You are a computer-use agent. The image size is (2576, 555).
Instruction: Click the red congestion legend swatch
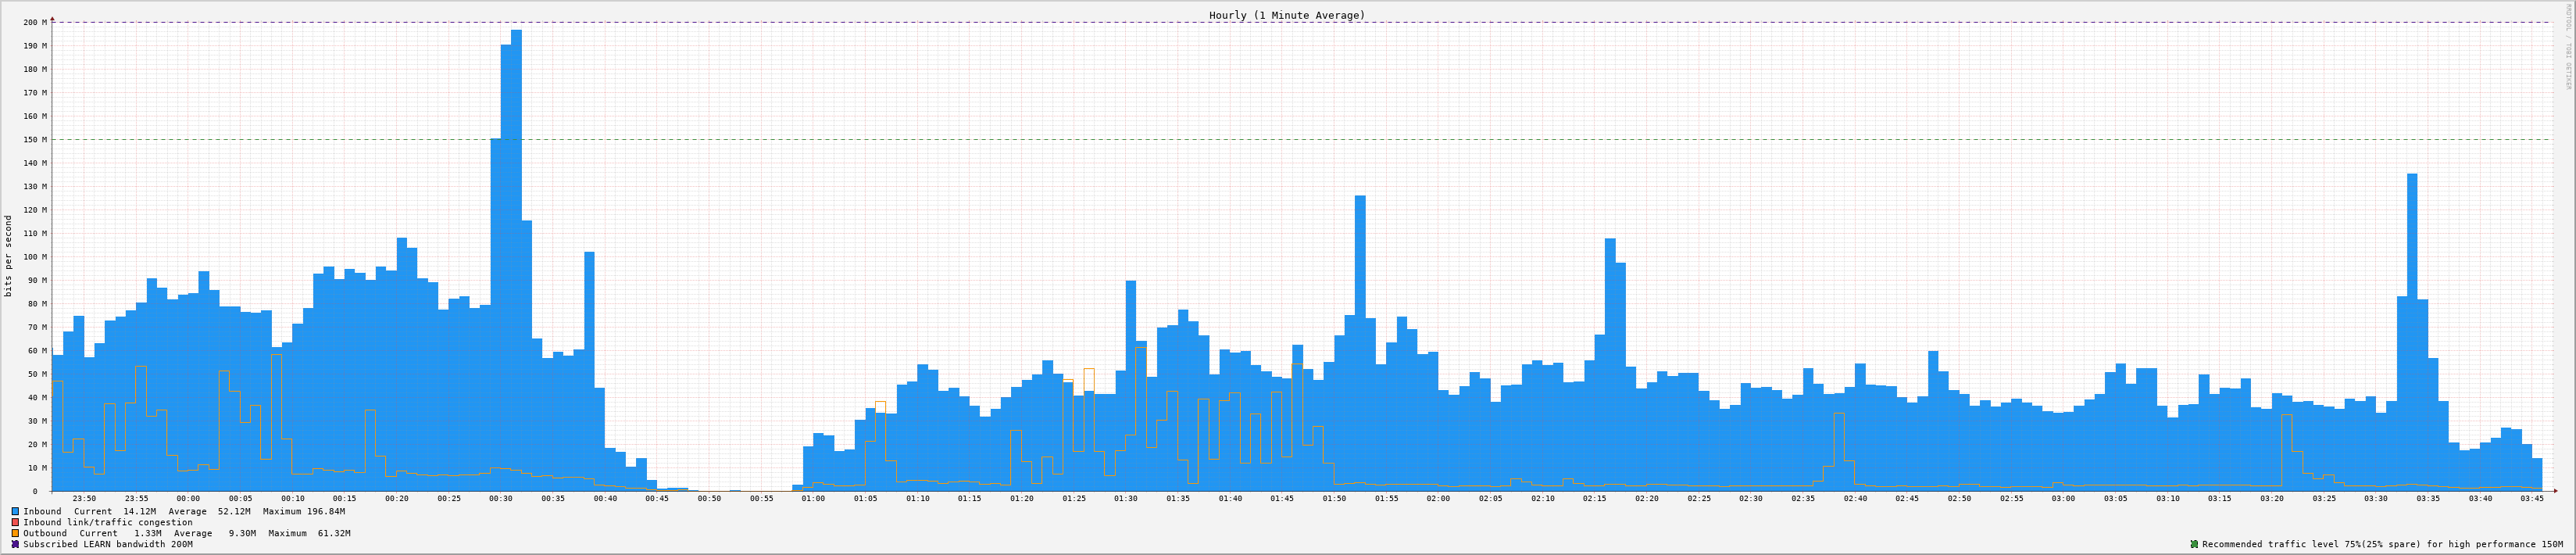click(x=15, y=522)
